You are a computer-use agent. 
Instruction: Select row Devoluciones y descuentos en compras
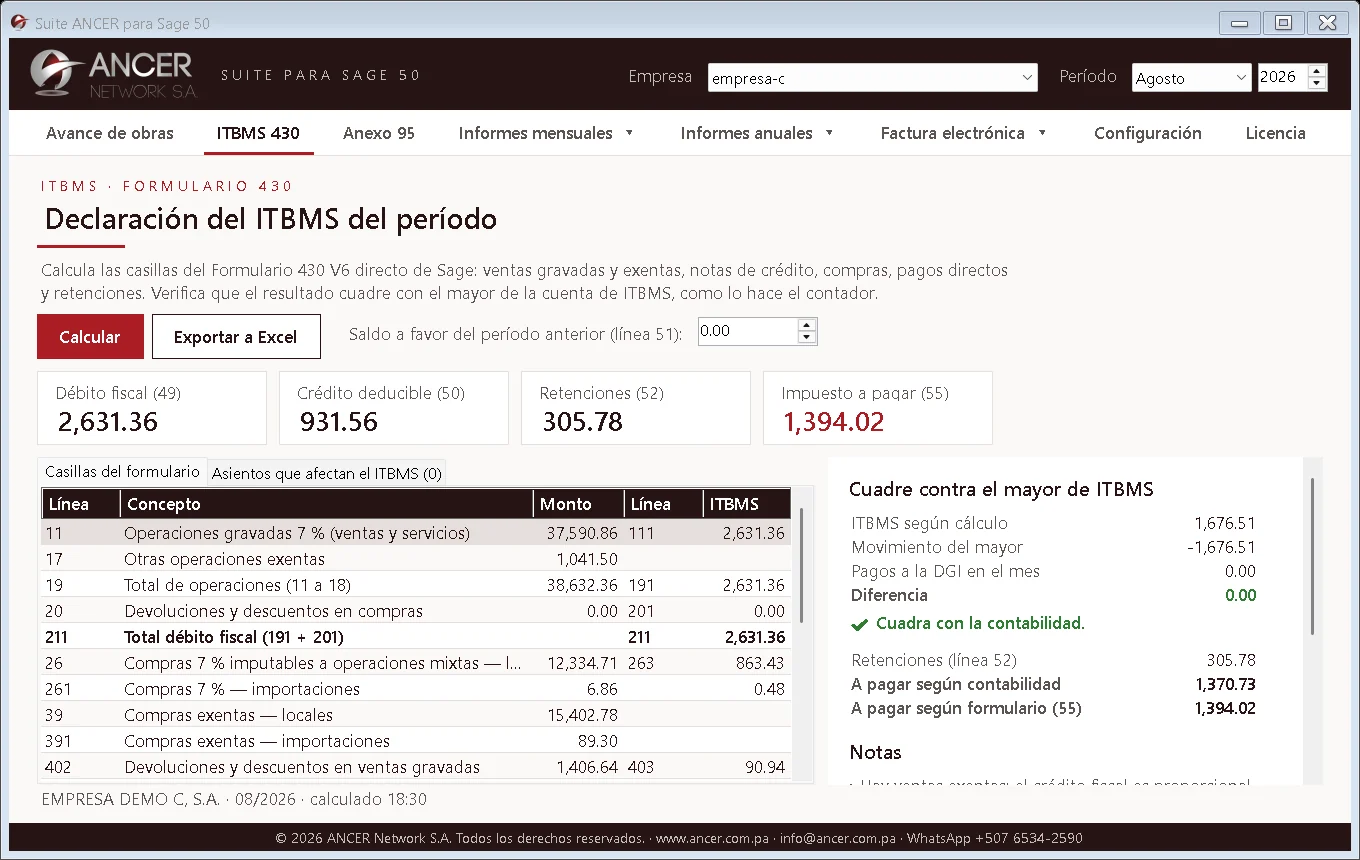(x=416, y=611)
